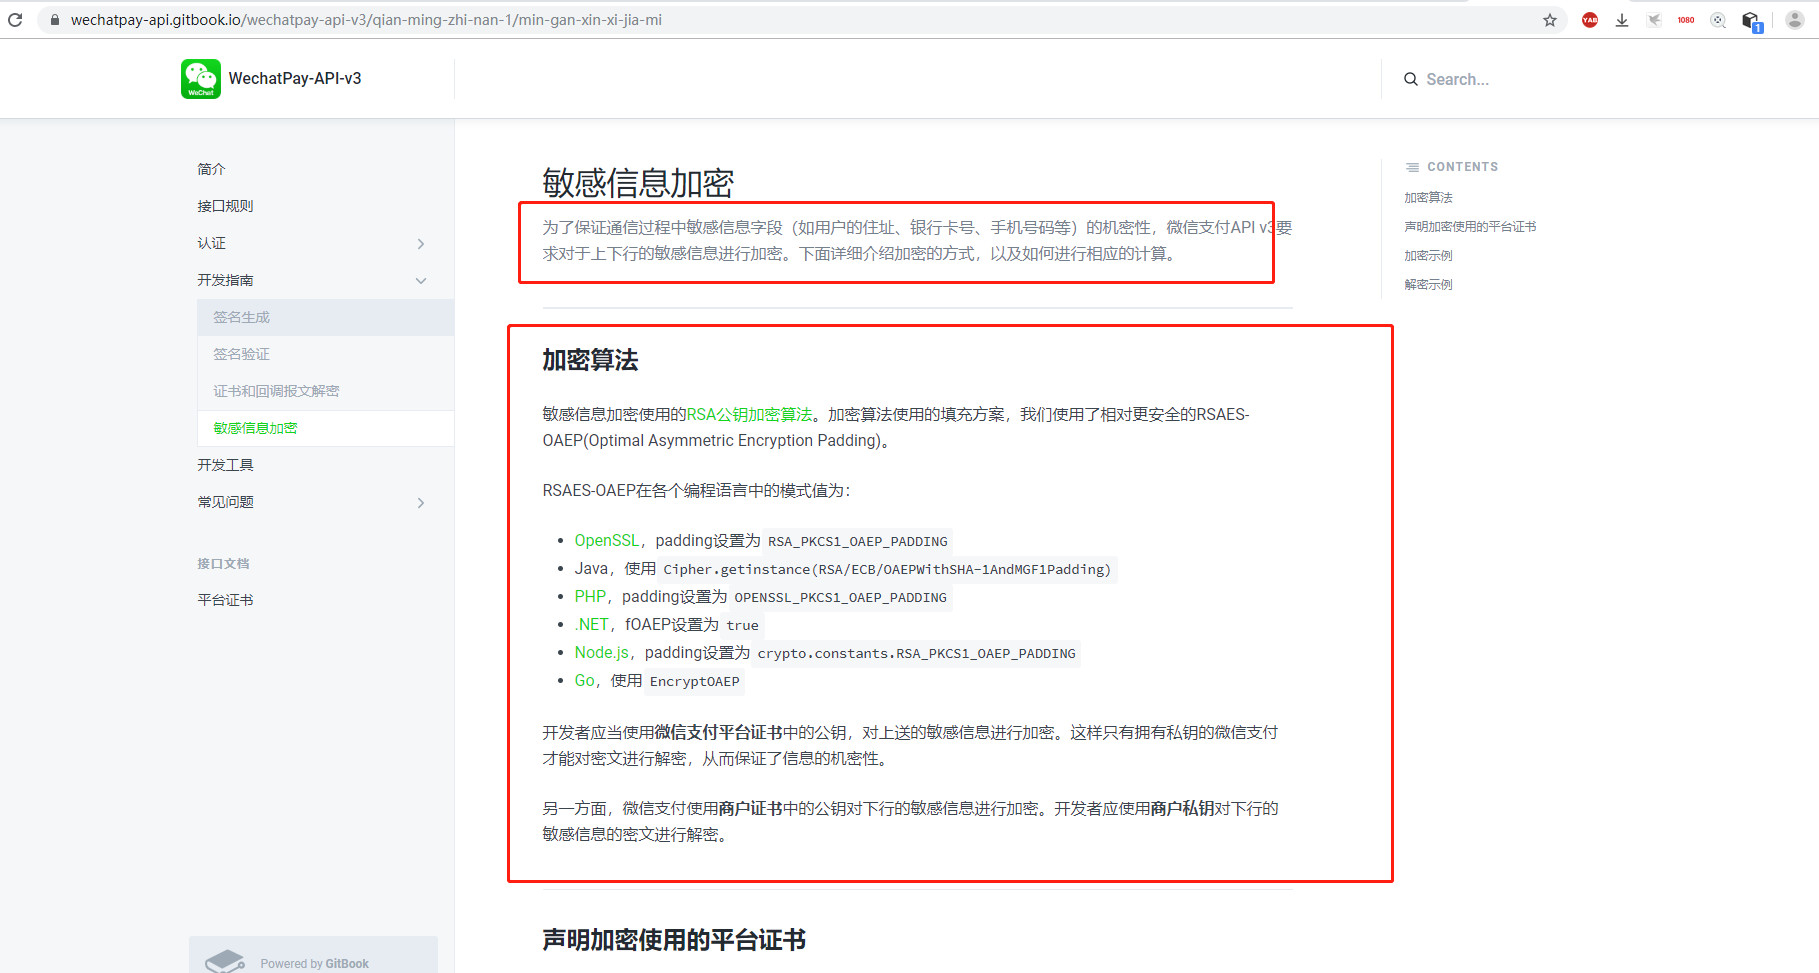The height and width of the screenshot is (973, 1819).
Task: Click the Java Cipher.getinstance code snippet
Action: [887, 569]
